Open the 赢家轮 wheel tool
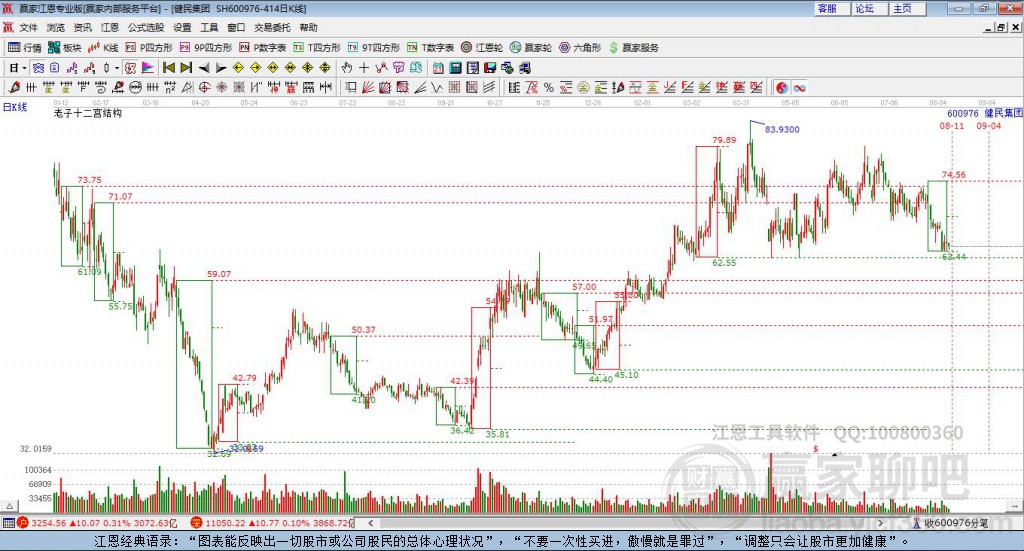 pos(531,48)
